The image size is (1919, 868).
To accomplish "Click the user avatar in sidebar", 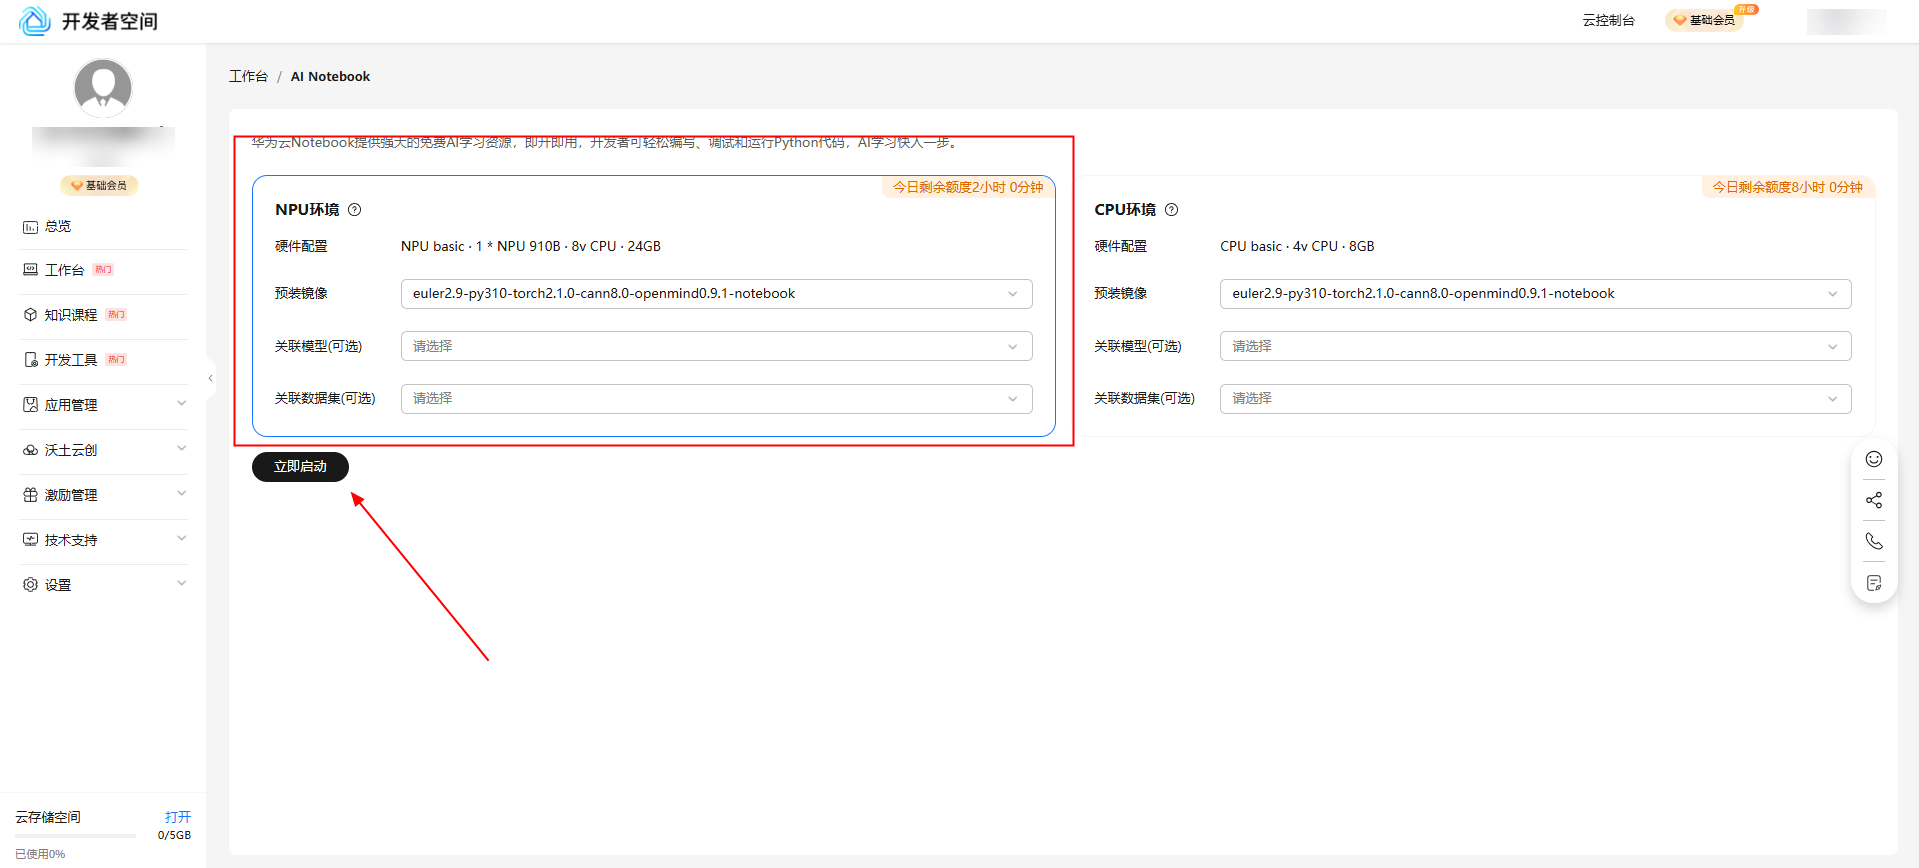I will pyautogui.click(x=103, y=88).
